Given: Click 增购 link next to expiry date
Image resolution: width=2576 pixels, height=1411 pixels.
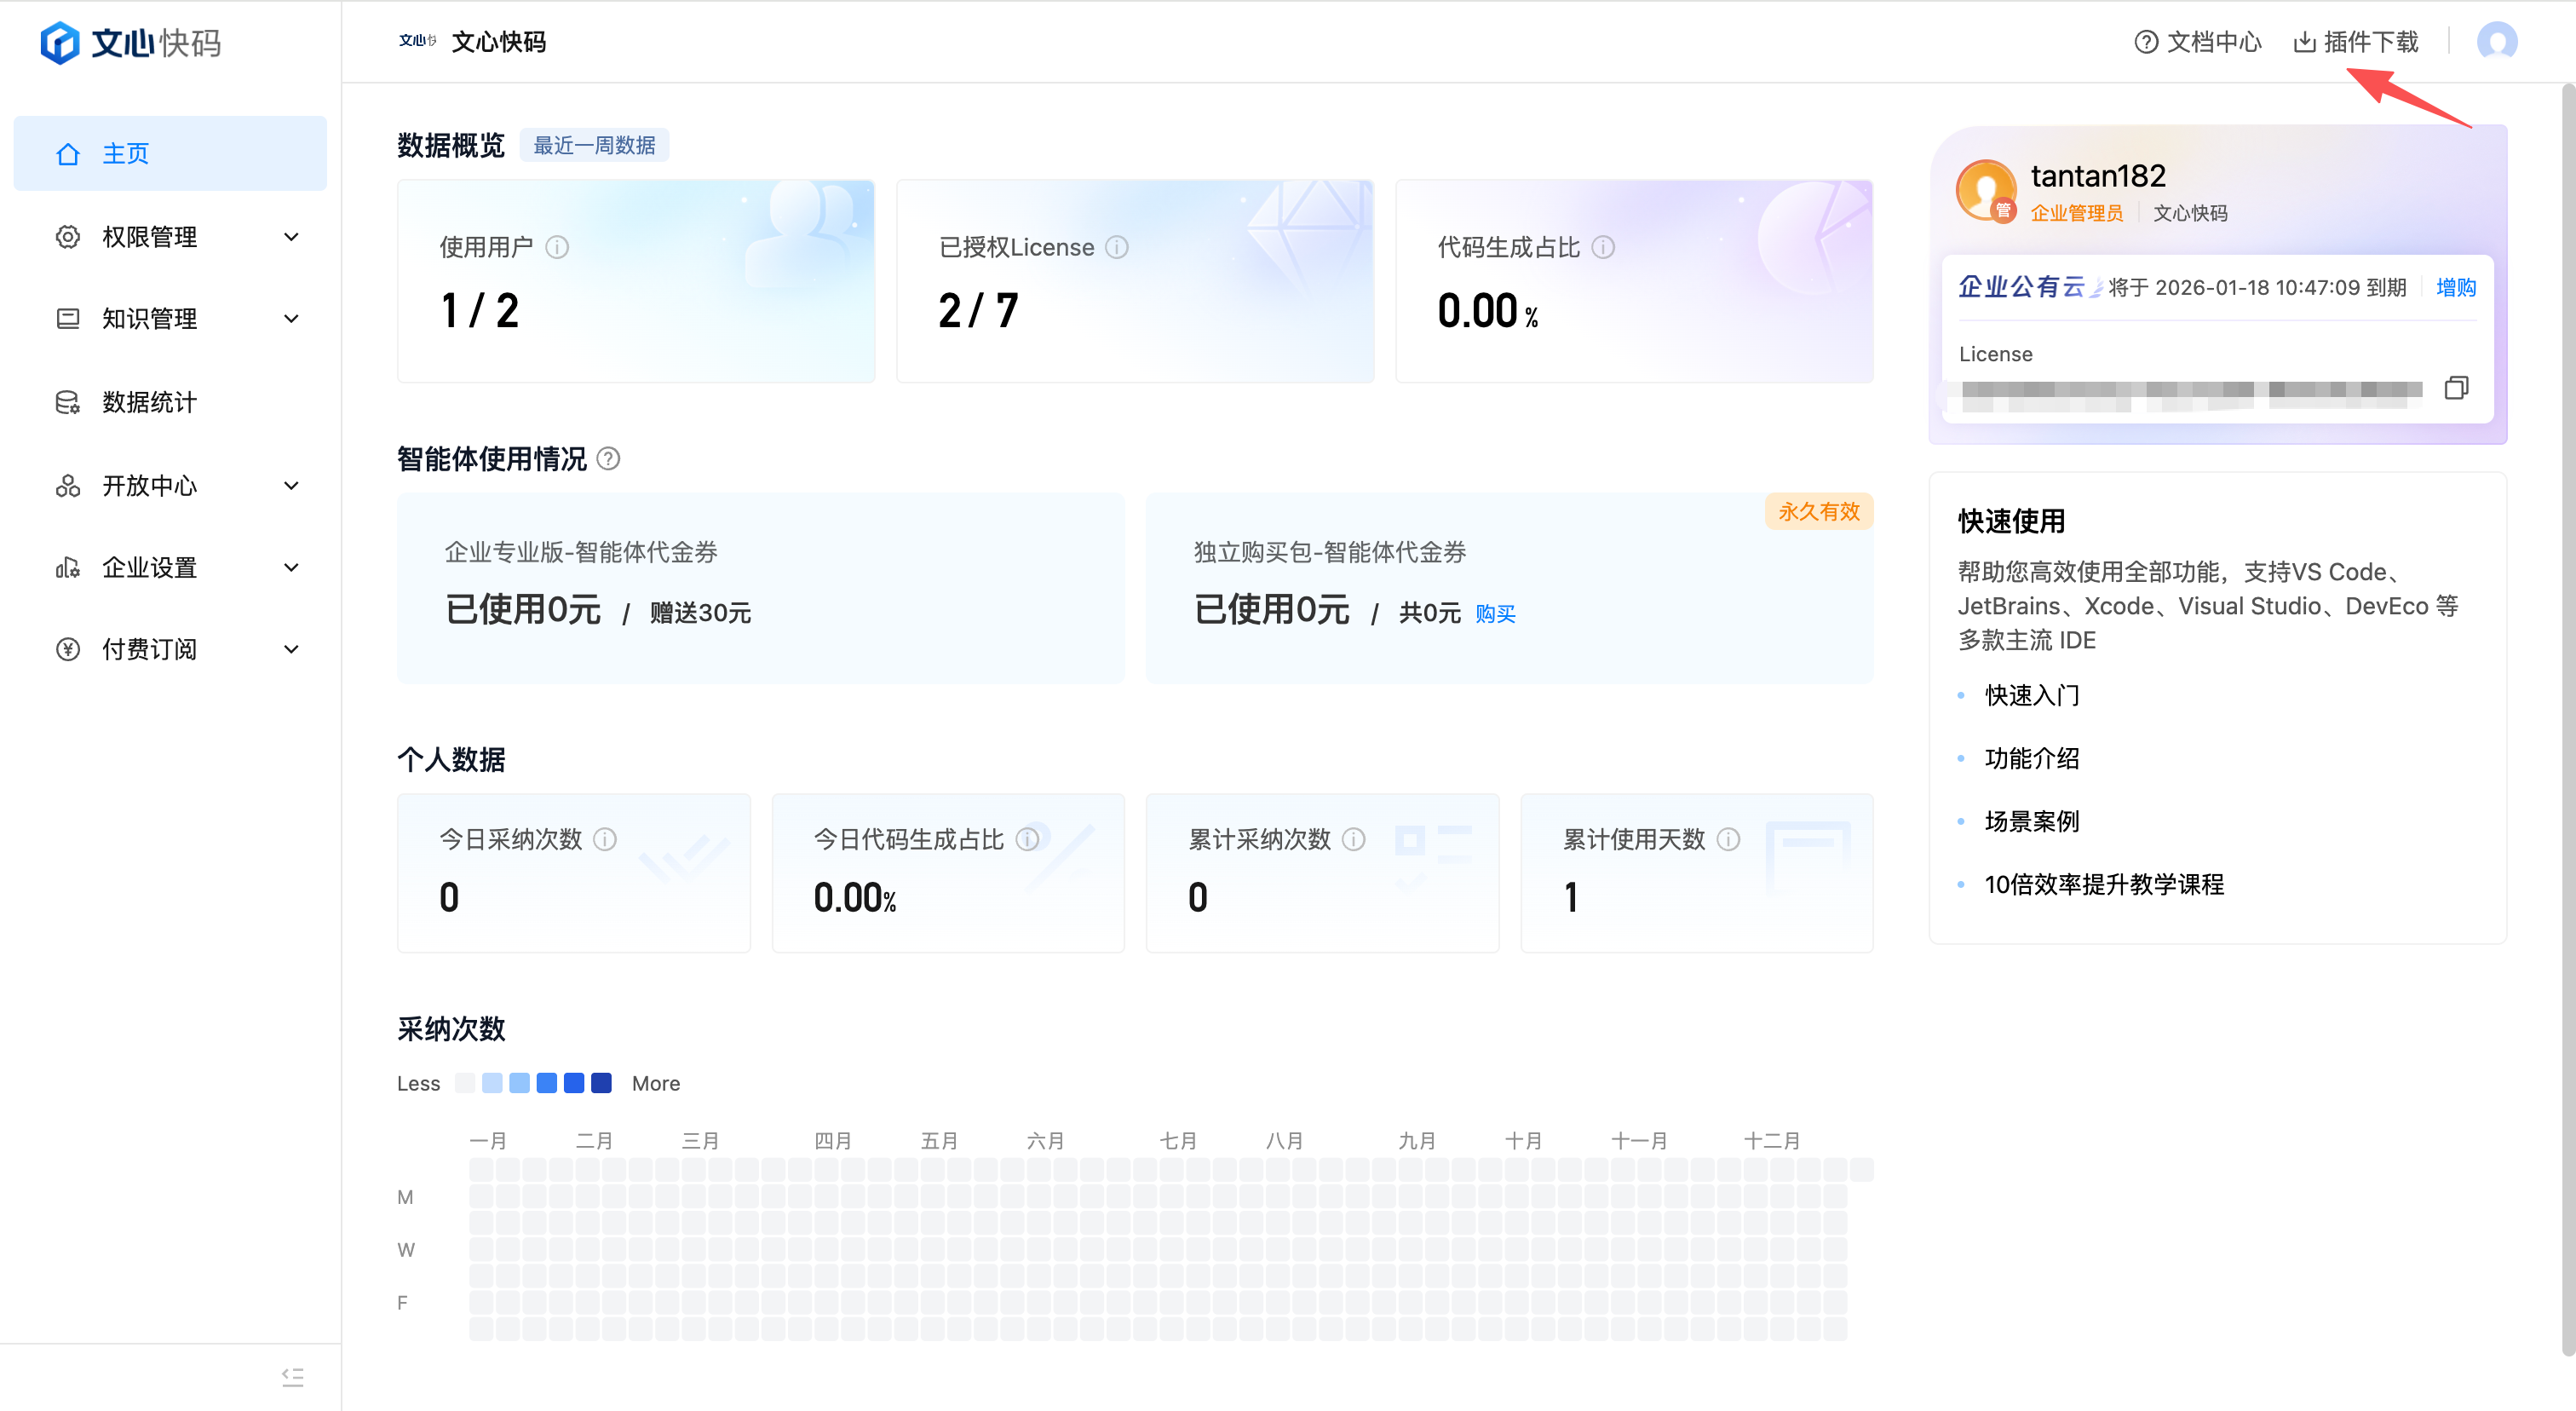Looking at the screenshot, I should click(x=2455, y=288).
